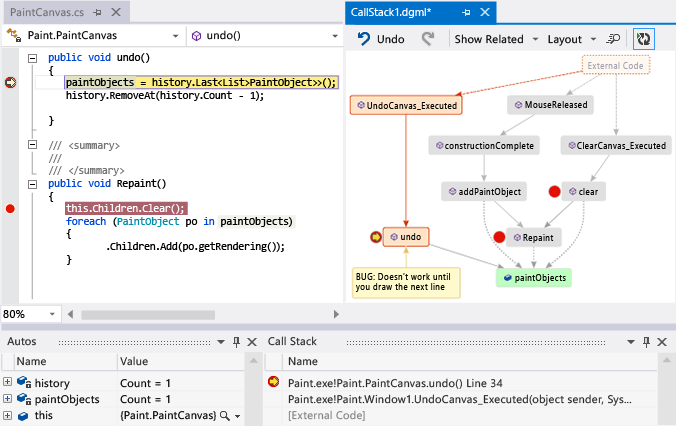Click the Find icon in code map toolbar
The width and height of the screenshot is (676, 426).
[613, 39]
